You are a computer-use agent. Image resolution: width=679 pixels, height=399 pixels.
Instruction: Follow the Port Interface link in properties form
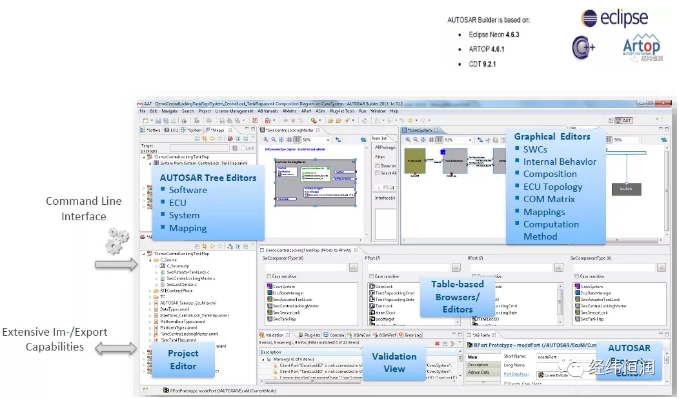click(x=516, y=374)
